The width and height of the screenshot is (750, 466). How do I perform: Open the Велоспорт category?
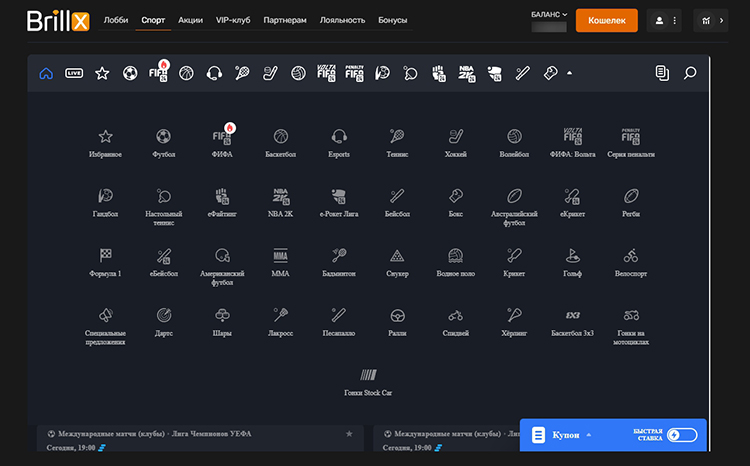pyautogui.click(x=630, y=260)
